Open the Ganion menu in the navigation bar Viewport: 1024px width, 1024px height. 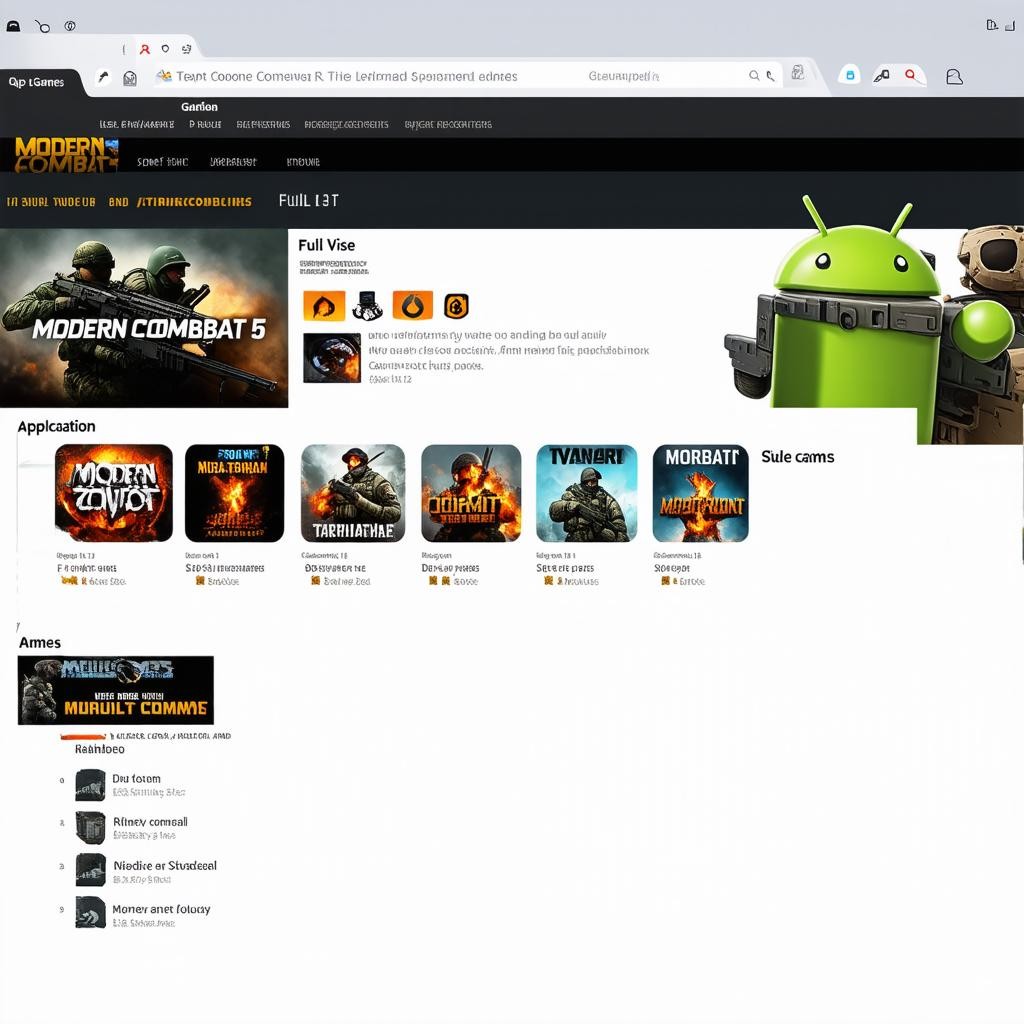click(199, 107)
